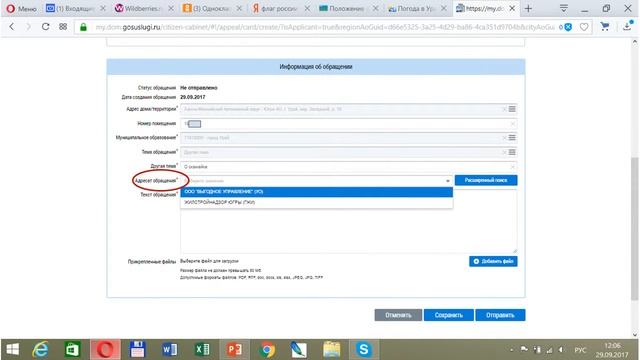Click the Отправить button
Image resolution: width=640 pixels, height=360 pixels.
tap(500, 315)
